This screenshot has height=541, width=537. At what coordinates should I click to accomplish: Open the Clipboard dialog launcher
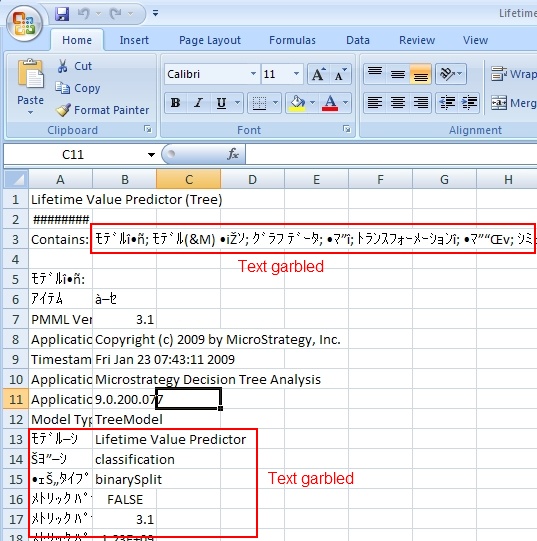148,129
